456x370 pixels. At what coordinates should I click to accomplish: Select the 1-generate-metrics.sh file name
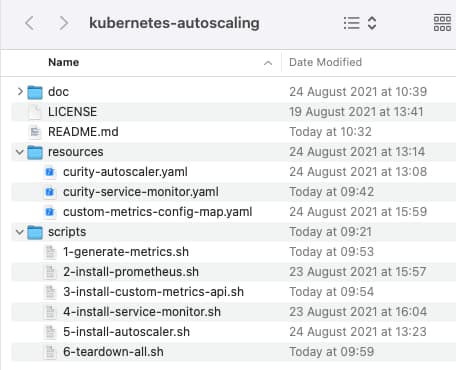pyautogui.click(x=126, y=252)
